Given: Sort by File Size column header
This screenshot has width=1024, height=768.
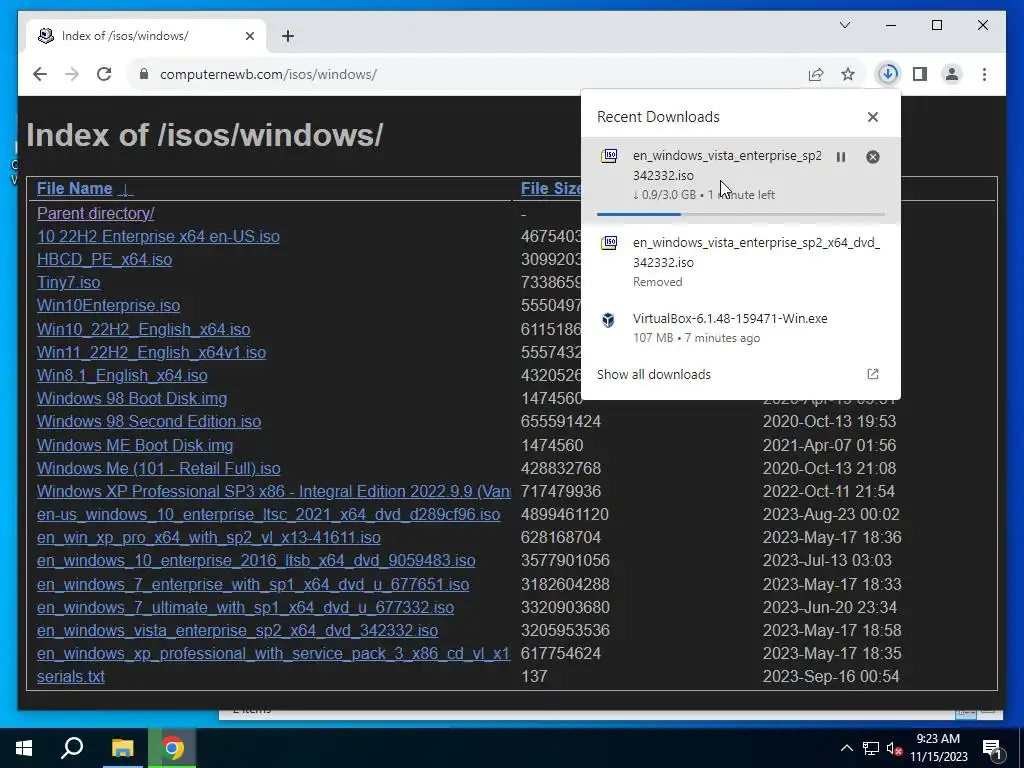Looking at the screenshot, I should pos(551,189).
